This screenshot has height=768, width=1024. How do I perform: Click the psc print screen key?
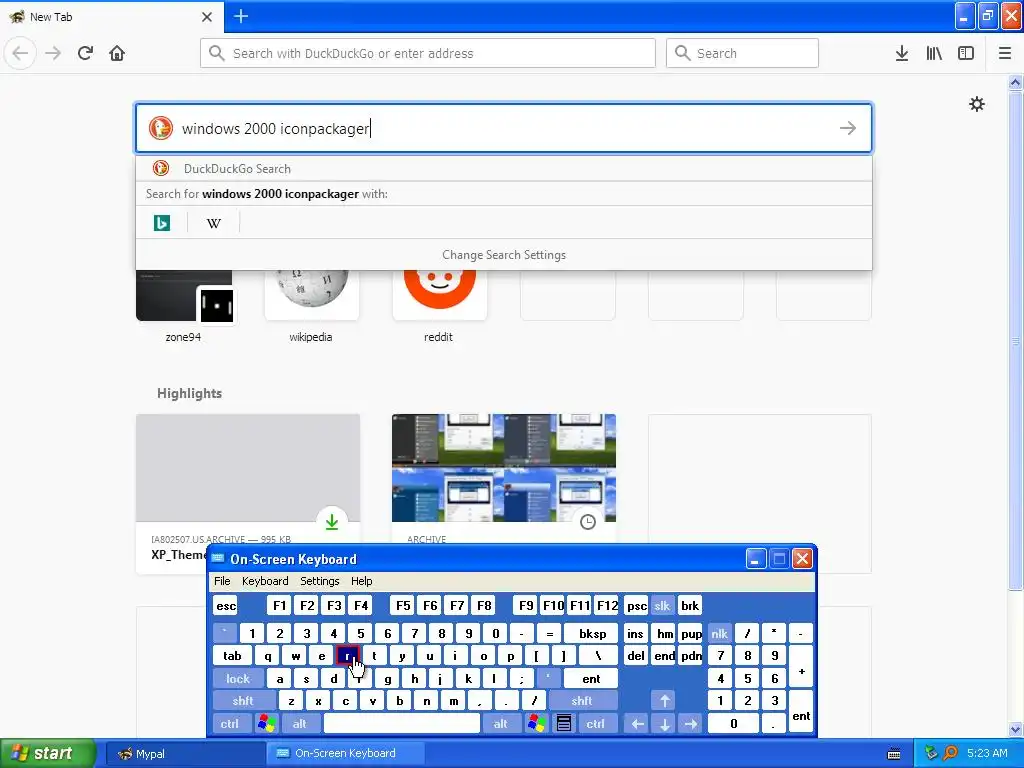[637, 605]
